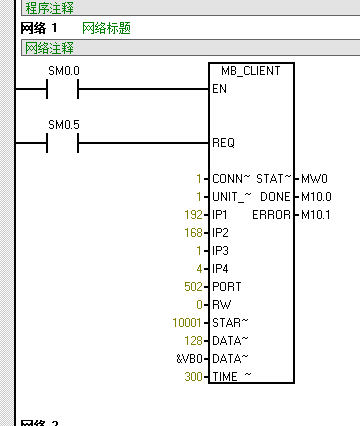
Task: Select the SM0.5 contact
Action: [63, 143]
